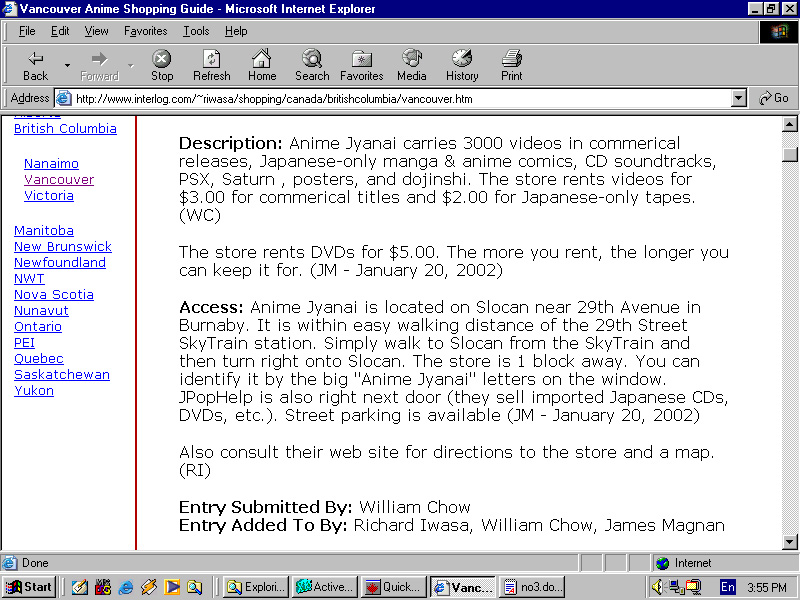This screenshot has width=800, height=600.
Task: Click the Stop loading button
Action: 162,66
